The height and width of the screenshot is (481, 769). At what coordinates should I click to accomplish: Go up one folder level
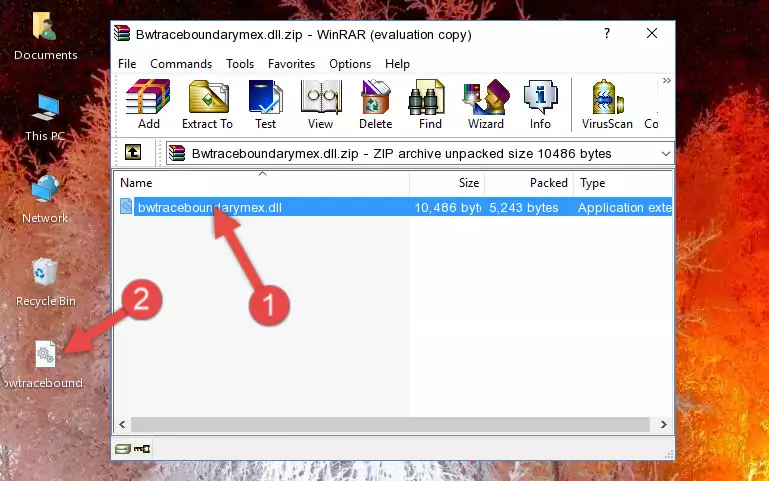coord(133,152)
